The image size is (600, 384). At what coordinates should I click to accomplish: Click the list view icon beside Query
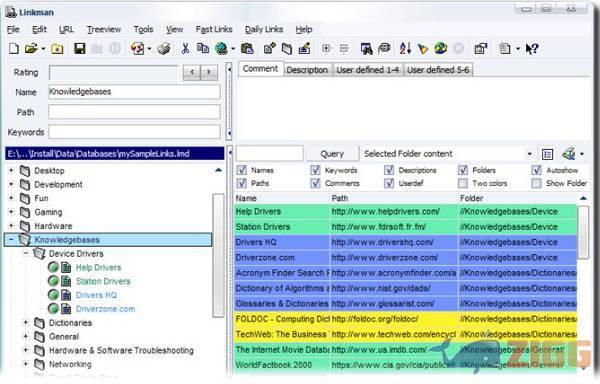click(x=548, y=154)
